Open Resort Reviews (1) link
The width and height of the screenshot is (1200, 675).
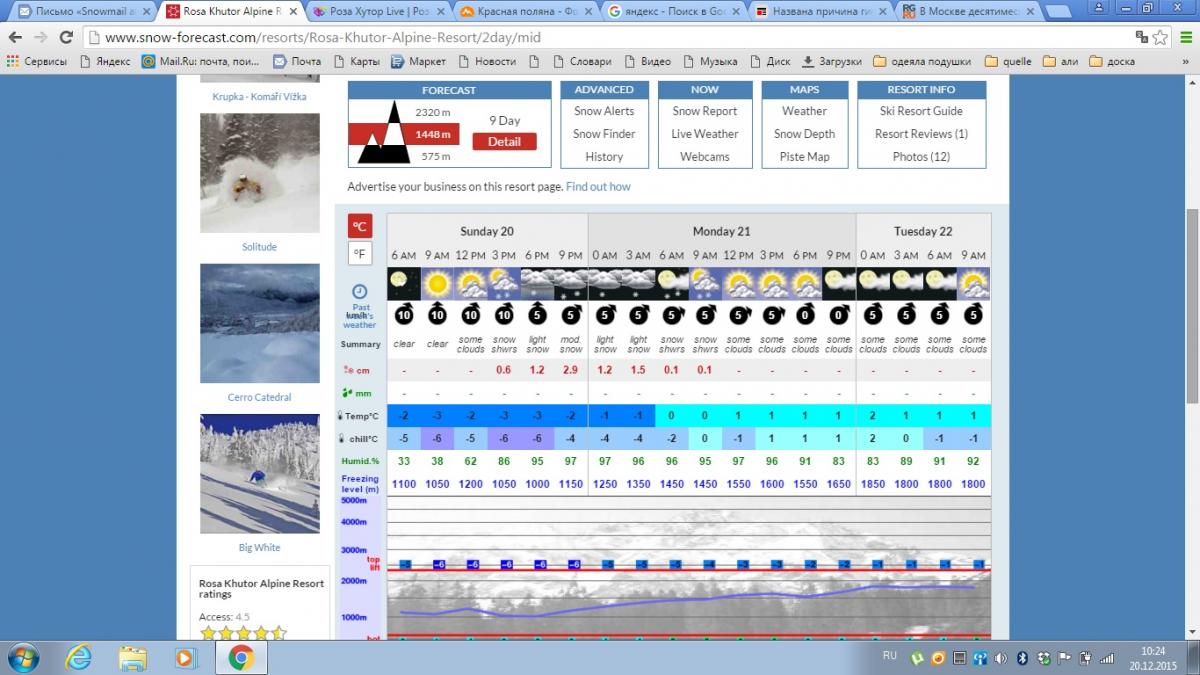921,134
